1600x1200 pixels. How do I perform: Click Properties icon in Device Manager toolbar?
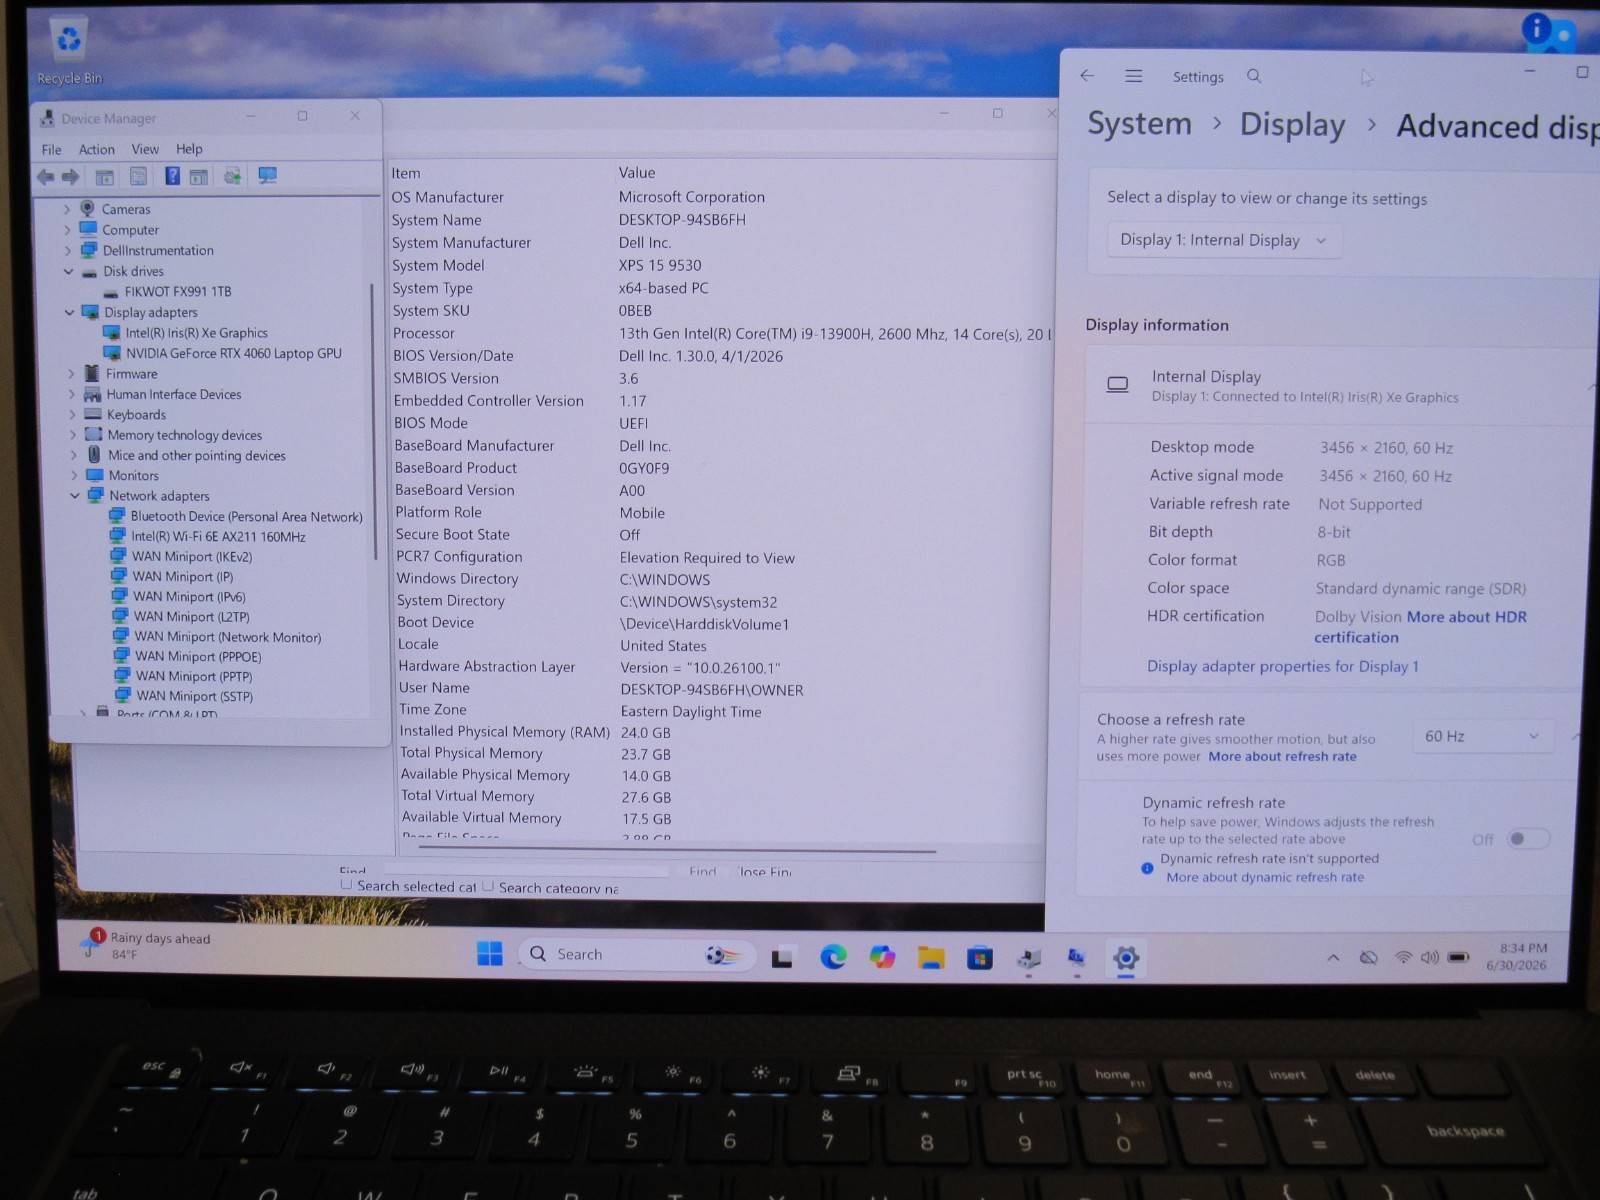138,177
